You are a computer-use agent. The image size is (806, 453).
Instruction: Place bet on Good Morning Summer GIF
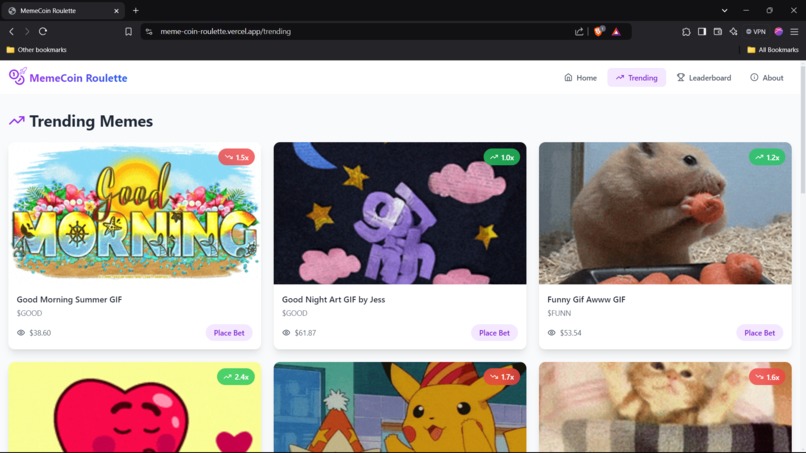(229, 333)
